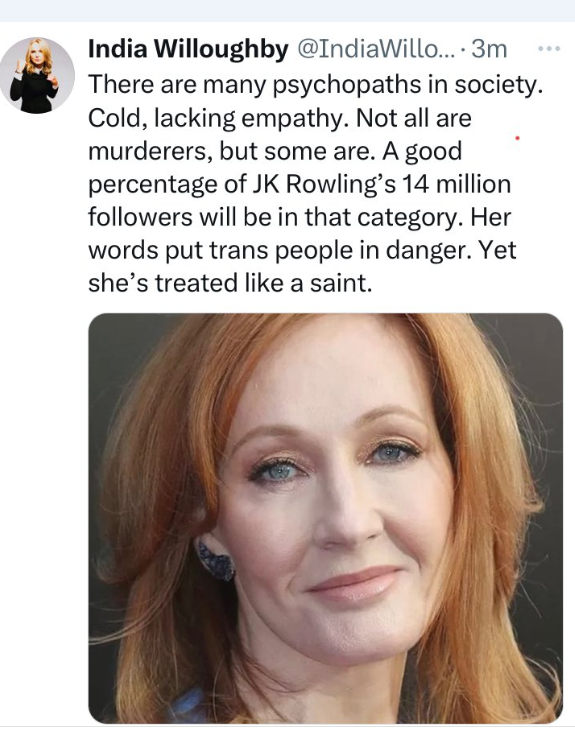
Task: Click the line 'words put trans people in danger. Yet'
Action: coord(302,250)
